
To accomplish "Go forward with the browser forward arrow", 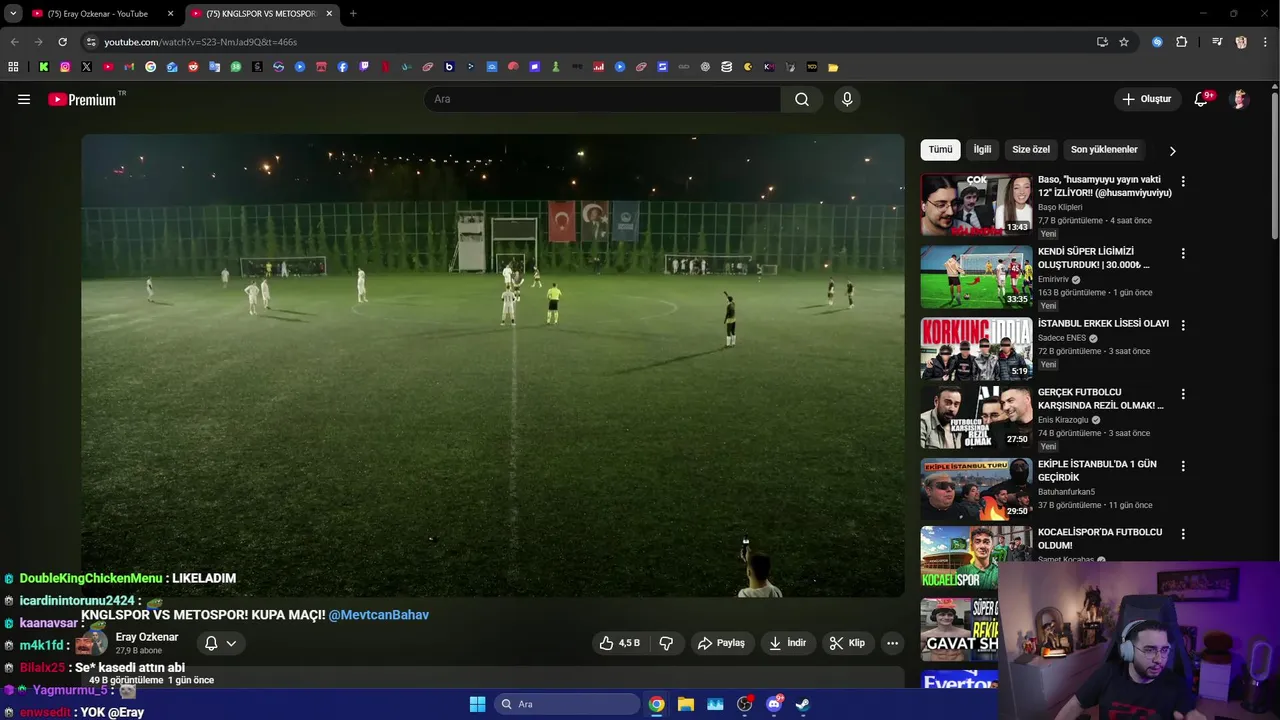I will [38, 42].
